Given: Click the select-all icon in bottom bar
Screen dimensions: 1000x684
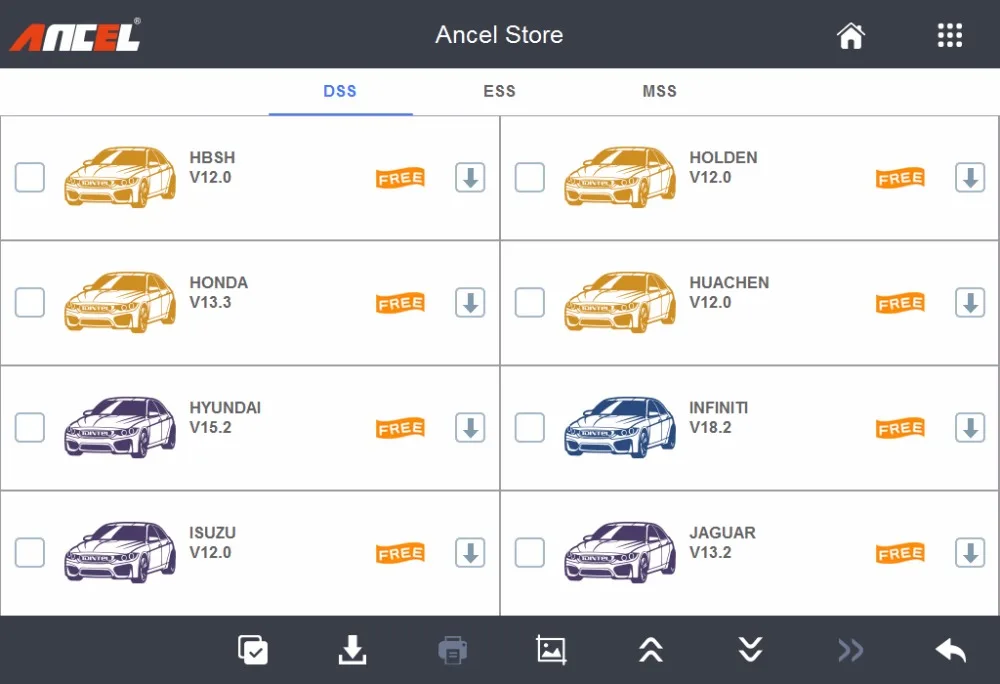Looking at the screenshot, I should pyautogui.click(x=253, y=650).
